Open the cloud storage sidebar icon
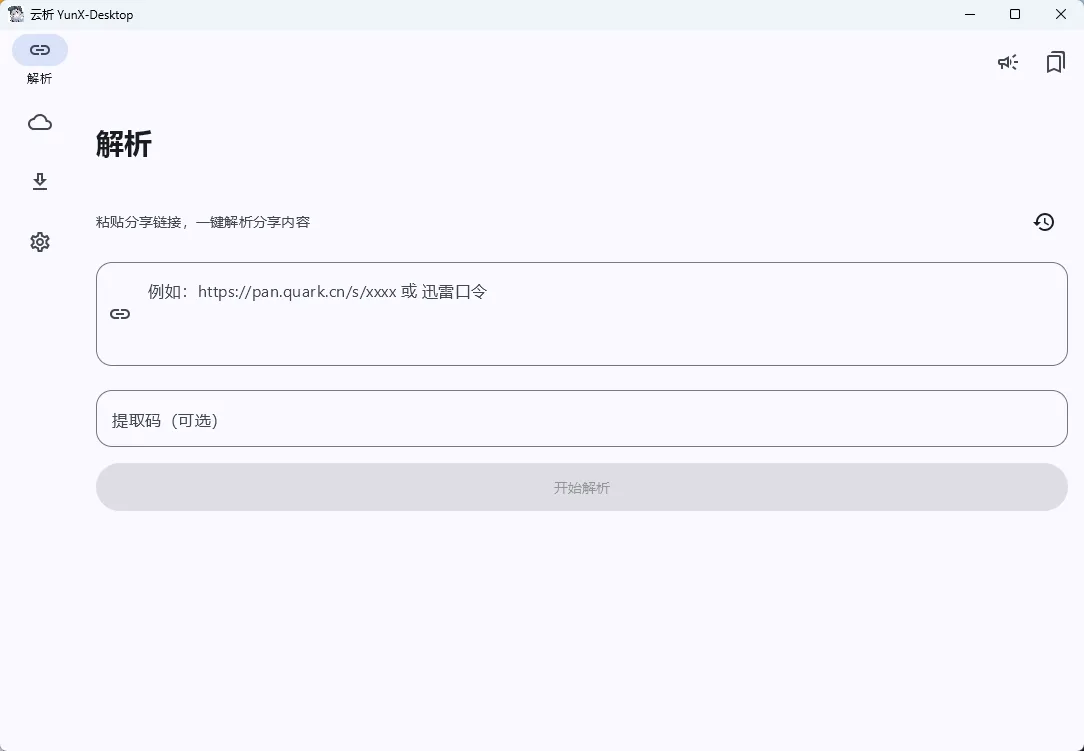1084x751 pixels. [39, 122]
